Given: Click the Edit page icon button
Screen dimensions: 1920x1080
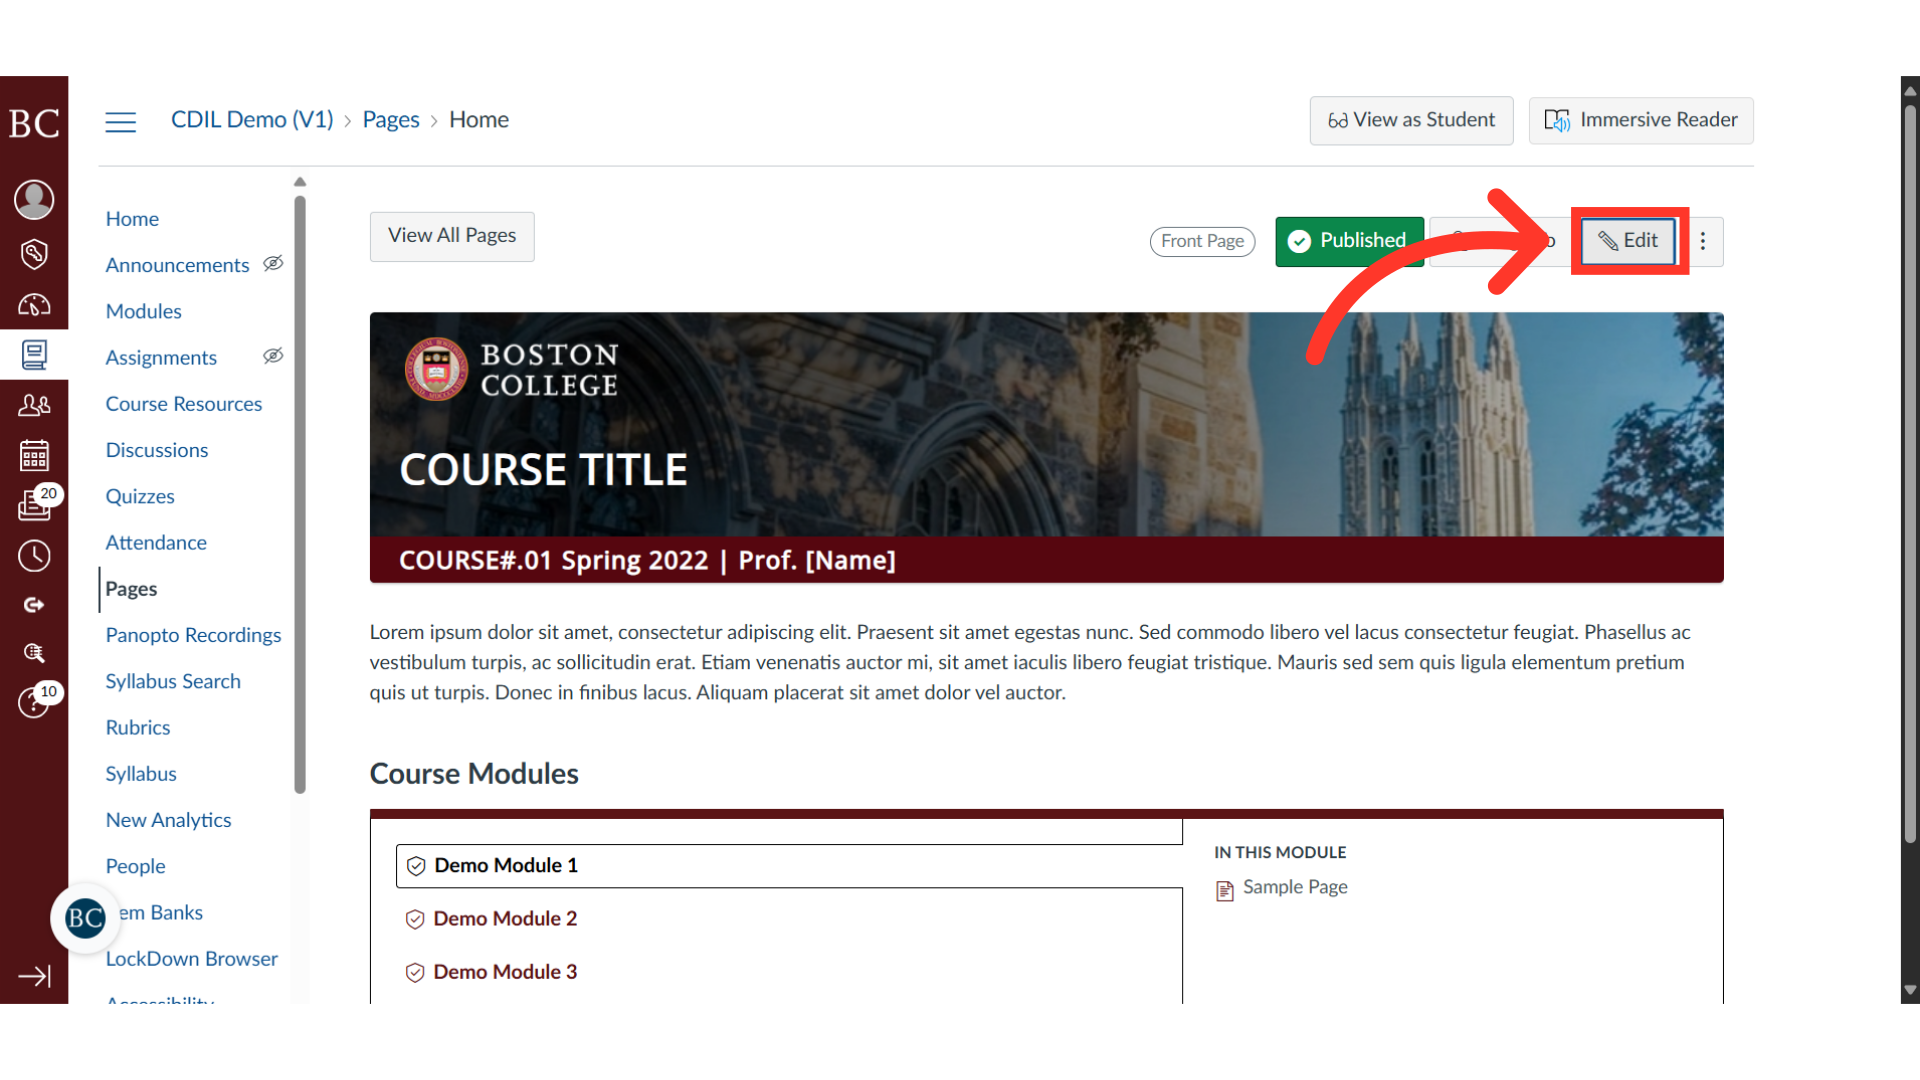Looking at the screenshot, I should [1629, 239].
